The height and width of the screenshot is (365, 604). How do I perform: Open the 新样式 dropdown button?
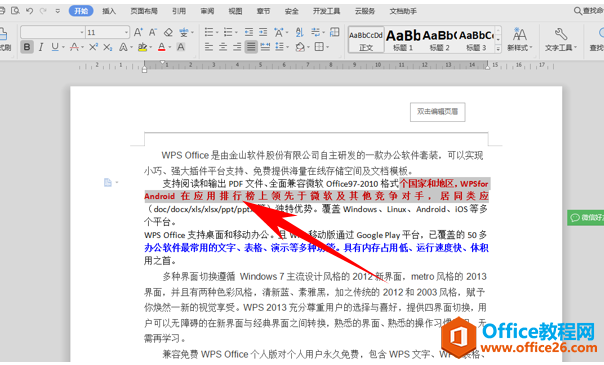coord(519,40)
